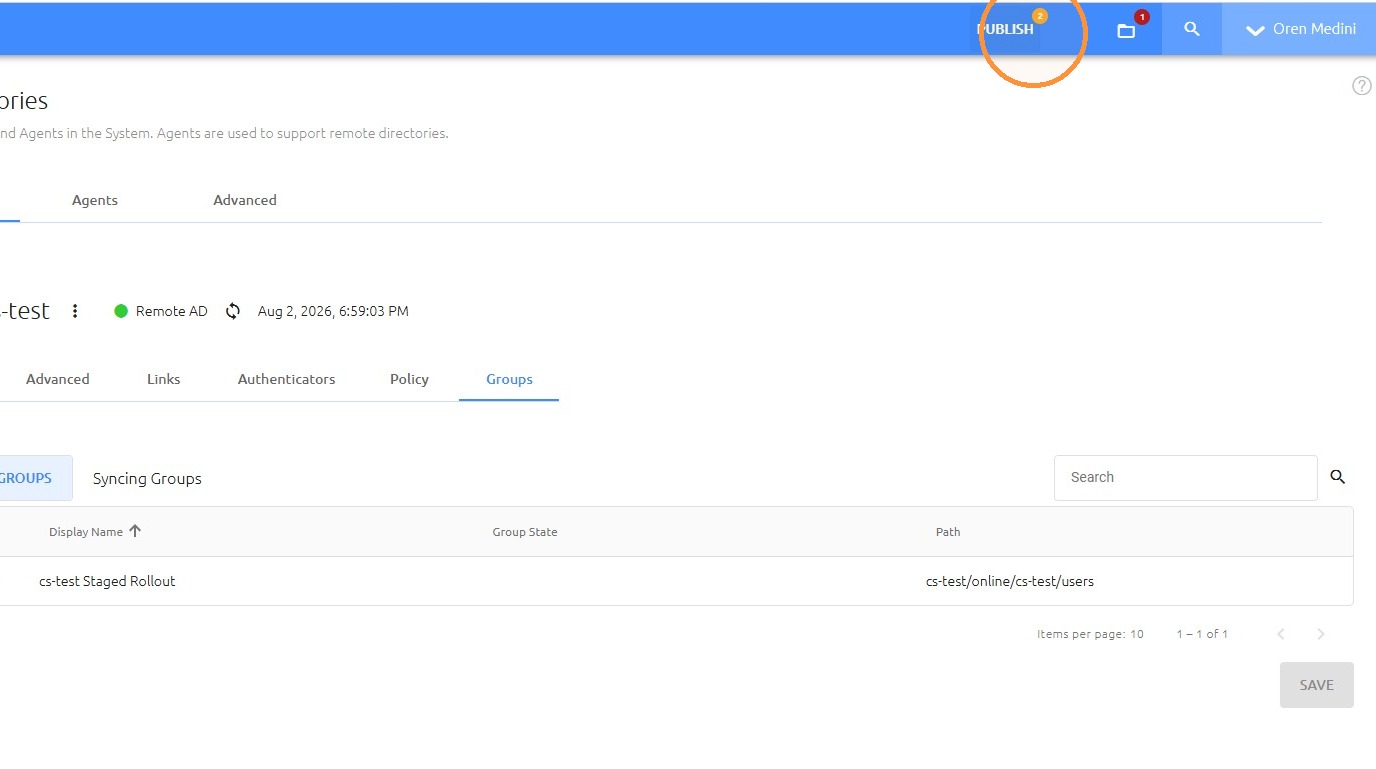Click the path cs-test/online/cs-test/users
This screenshot has width=1376, height=769.
[1010, 581]
